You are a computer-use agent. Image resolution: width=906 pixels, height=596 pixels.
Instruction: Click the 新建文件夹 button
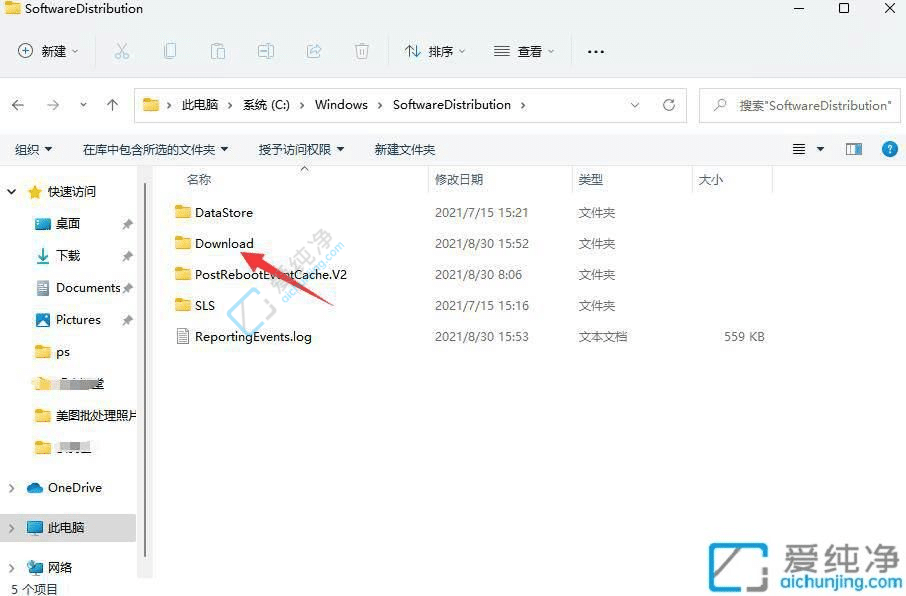tap(405, 148)
